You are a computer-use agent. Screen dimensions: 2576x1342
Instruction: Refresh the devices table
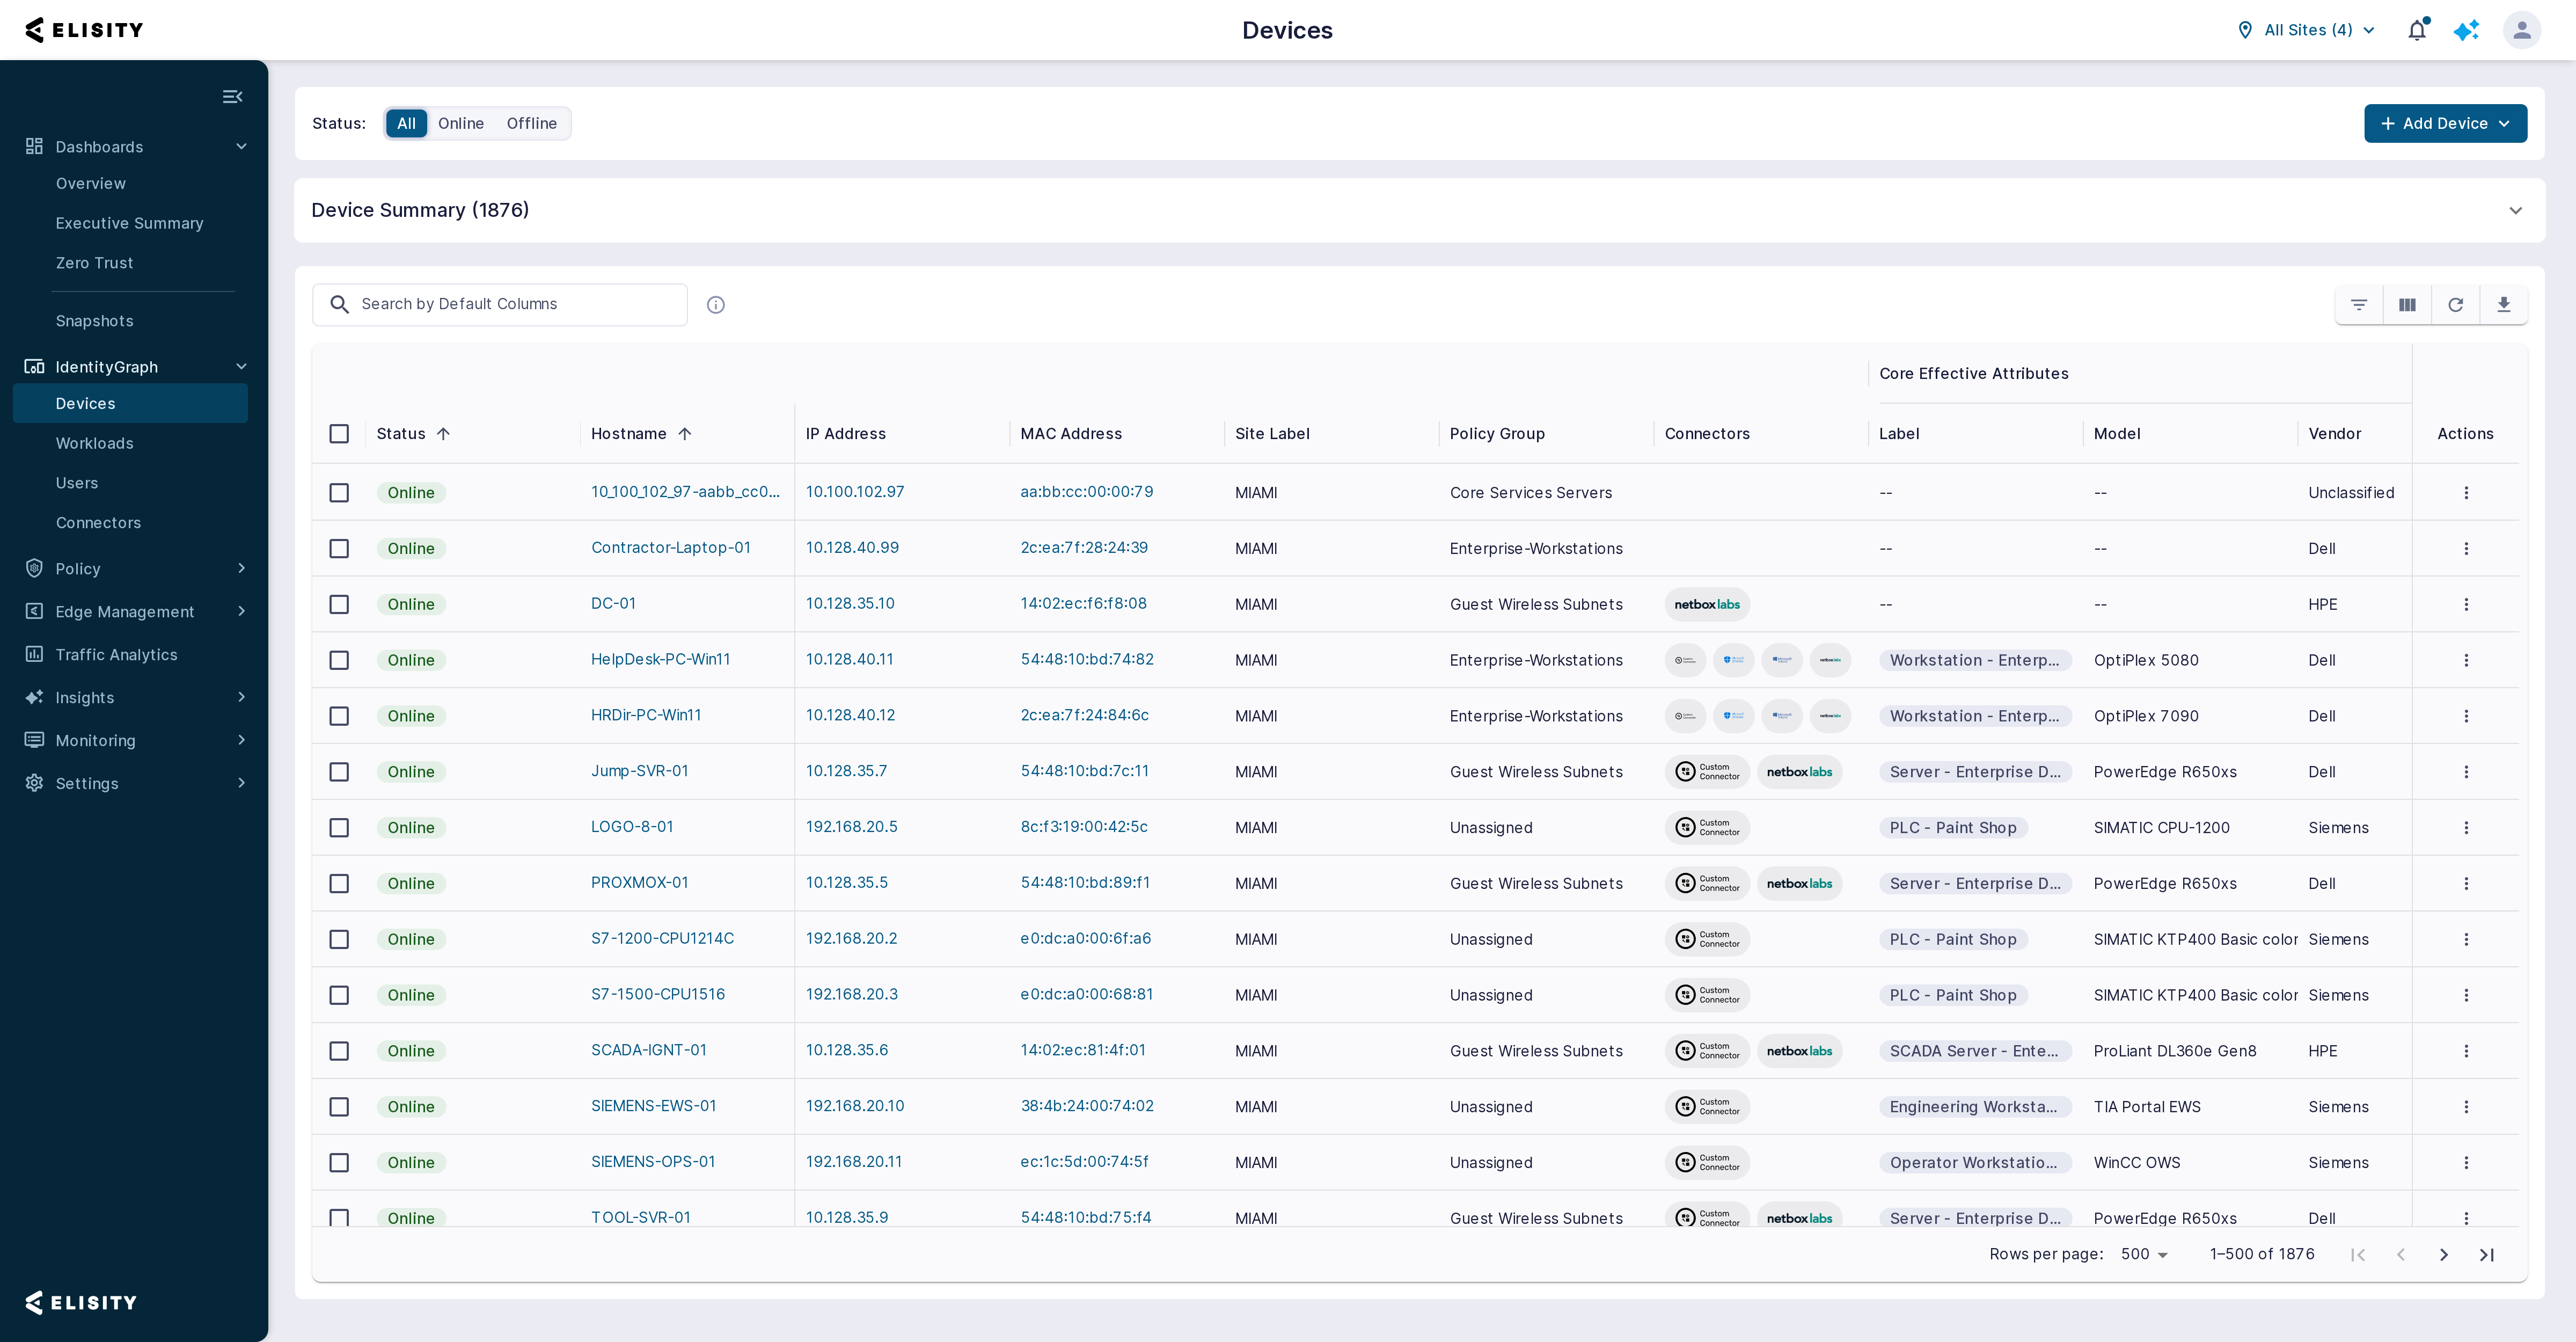click(2455, 305)
